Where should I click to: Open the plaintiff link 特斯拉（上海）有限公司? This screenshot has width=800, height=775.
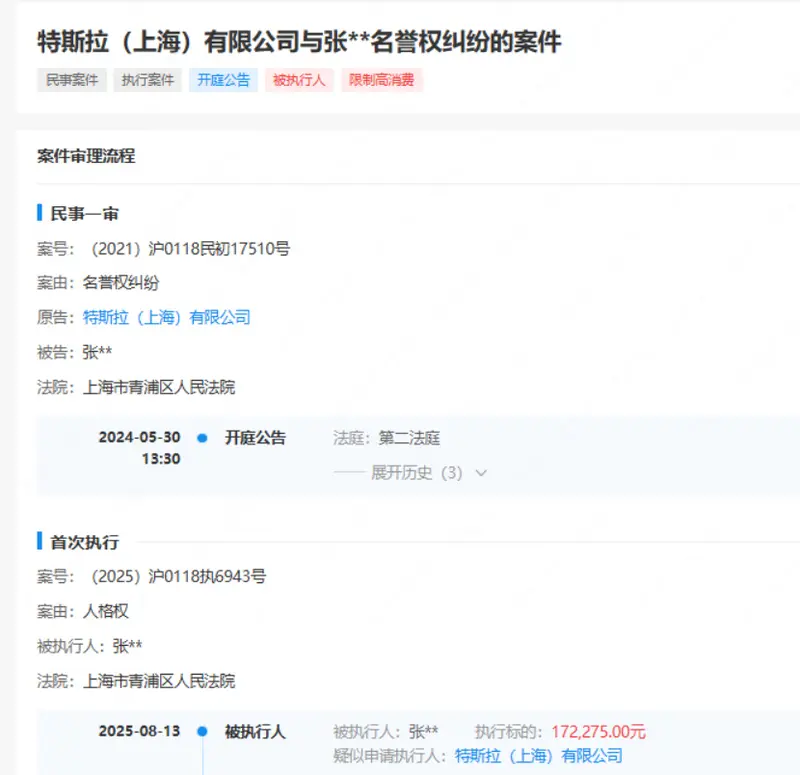point(166,317)
